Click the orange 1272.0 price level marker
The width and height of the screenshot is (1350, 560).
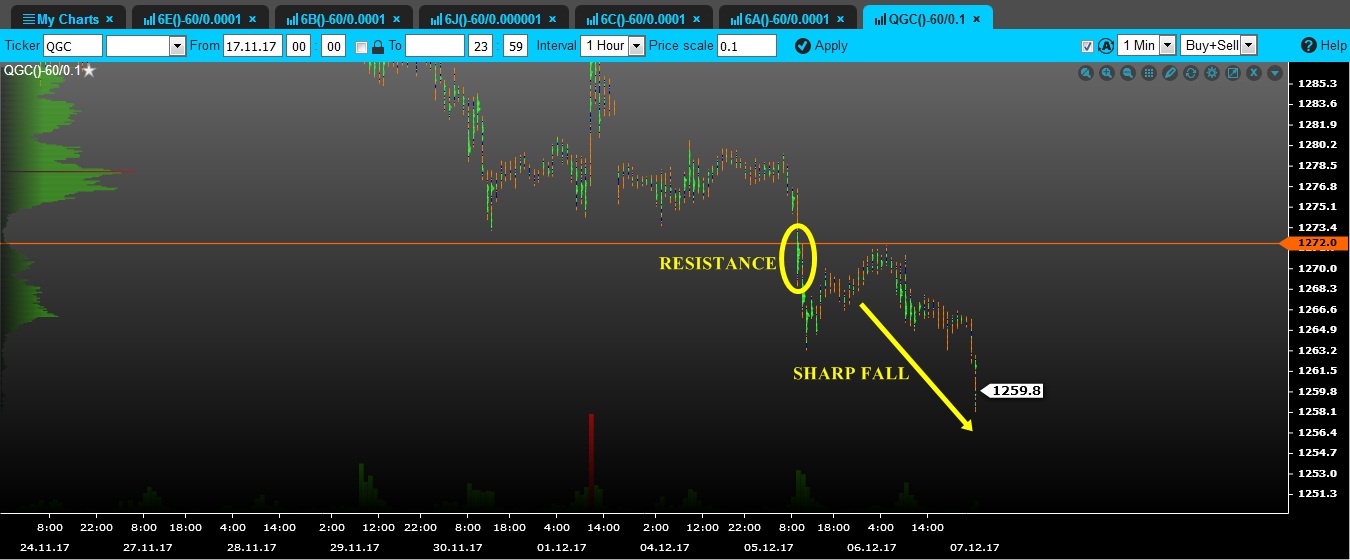point(1315,243)
